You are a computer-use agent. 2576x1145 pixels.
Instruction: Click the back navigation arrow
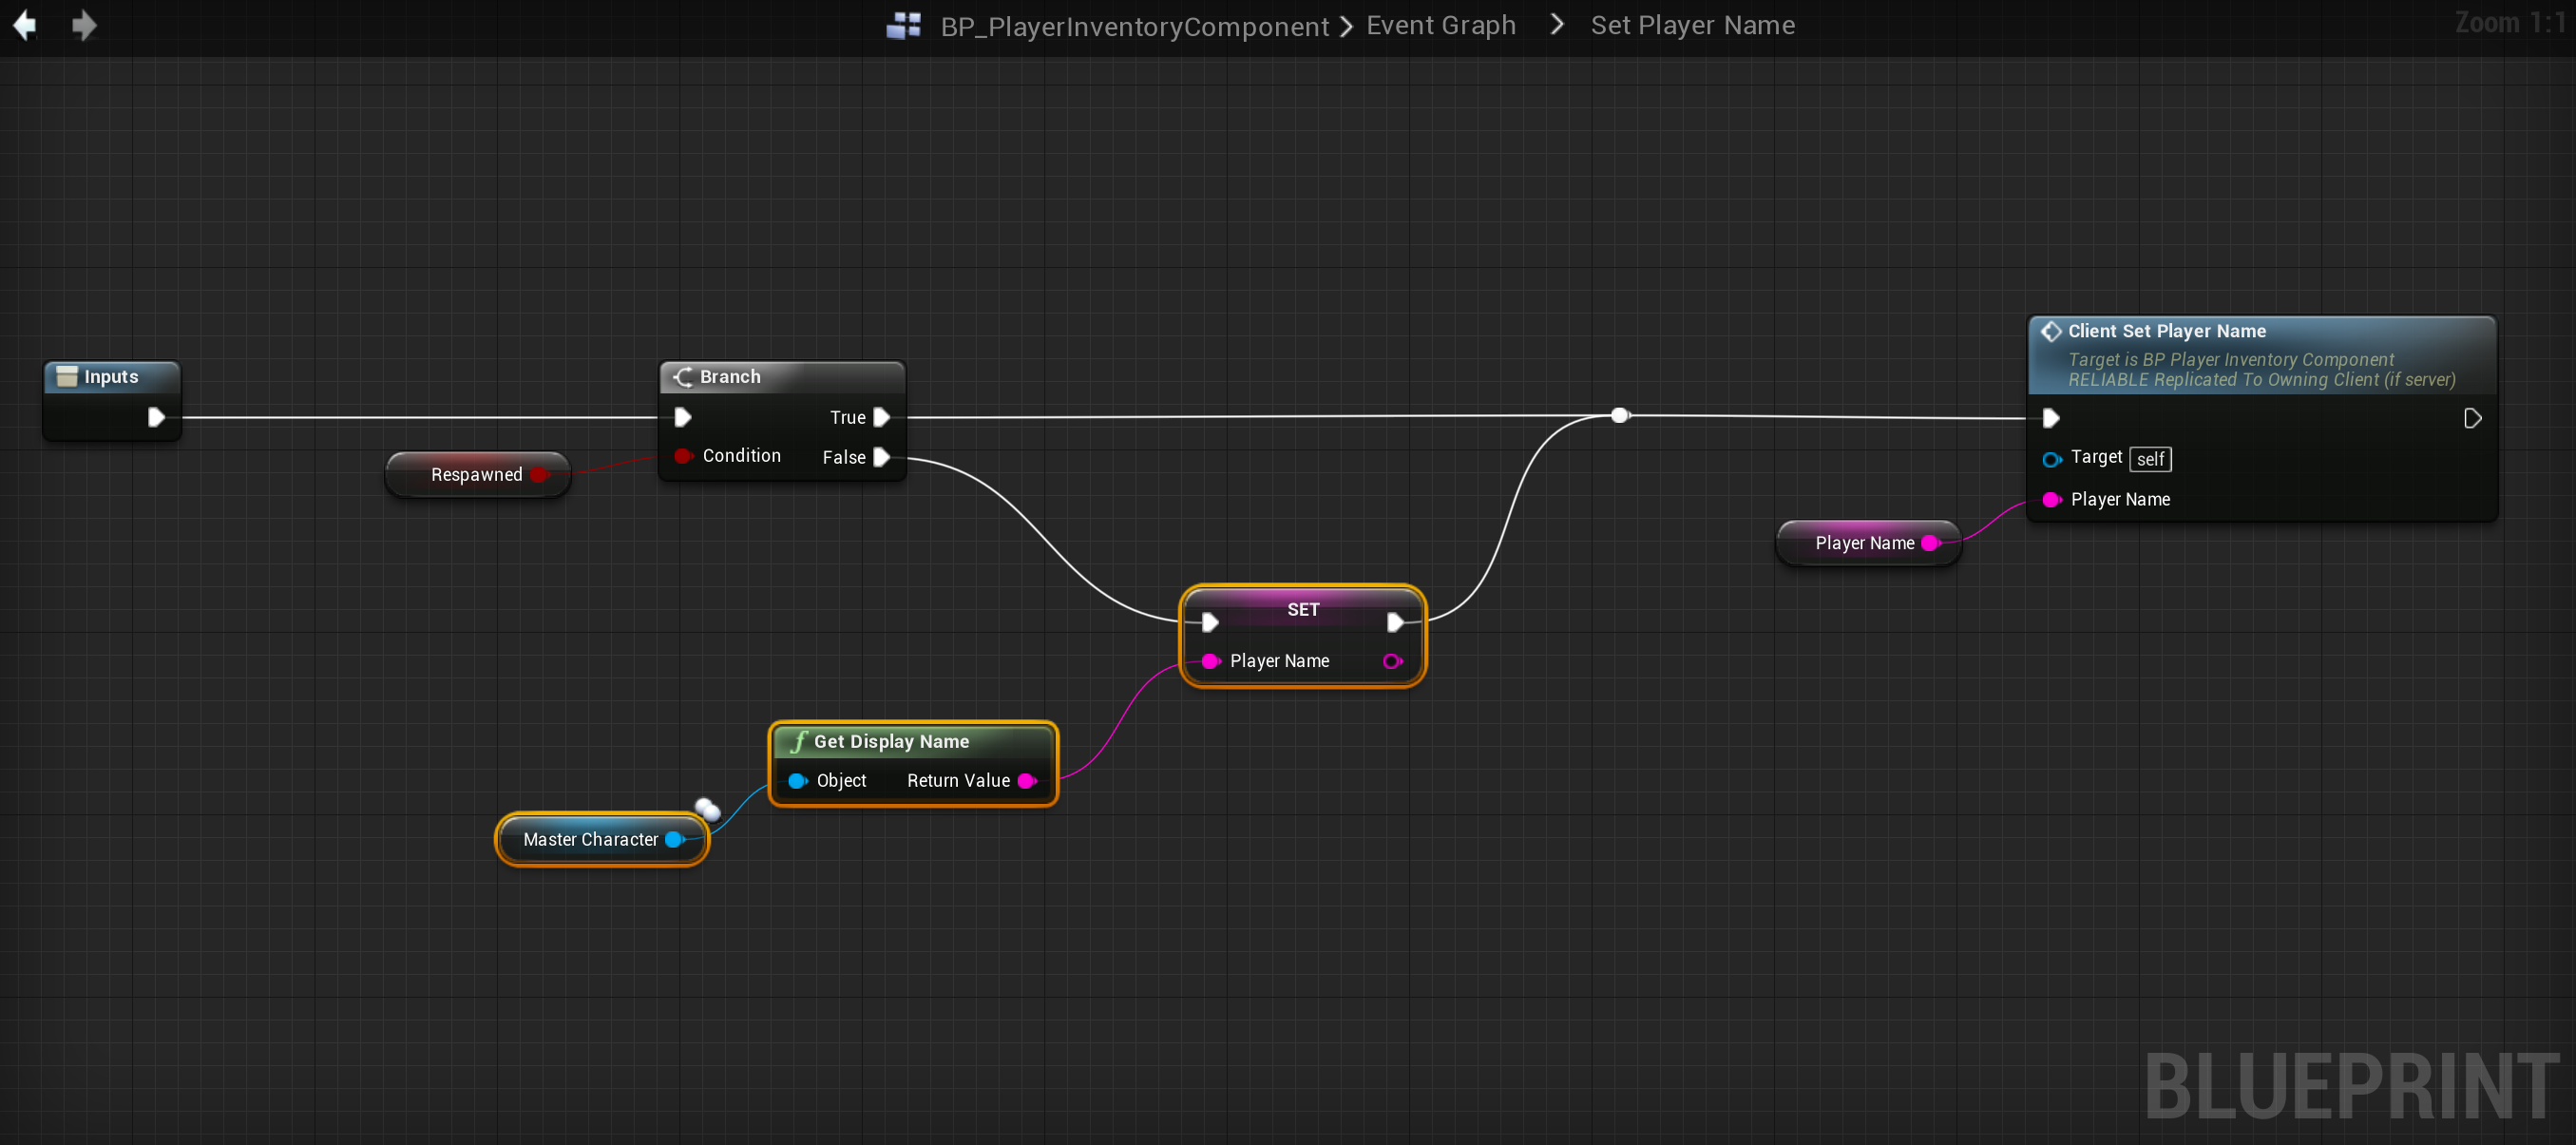[25, 25]
